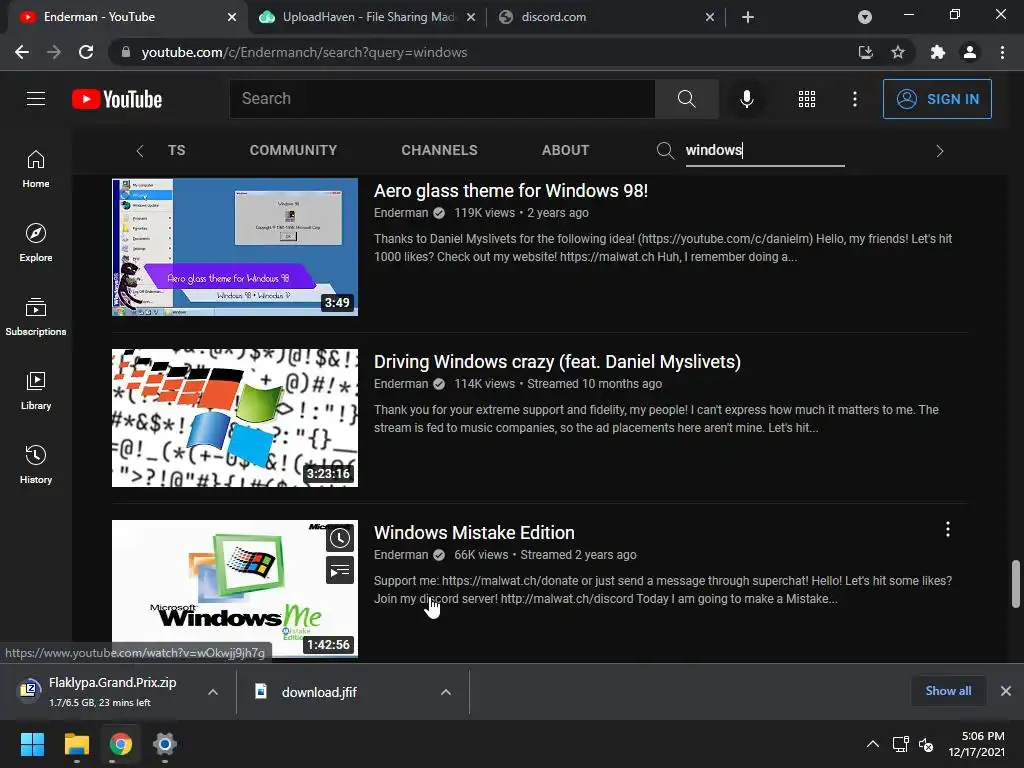The width and height of the screenshot is (1024, 768).
Task: Click install app icon in address bar
Action: click(865, 52)
